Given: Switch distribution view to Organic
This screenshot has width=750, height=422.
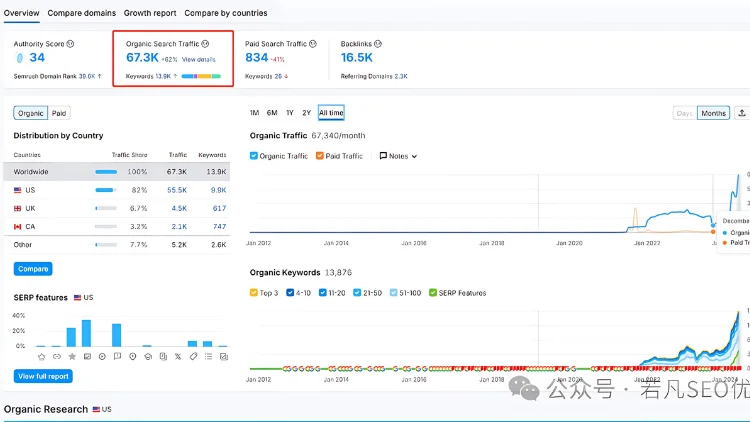Looking at the screenshot, I should click(31, 113).
